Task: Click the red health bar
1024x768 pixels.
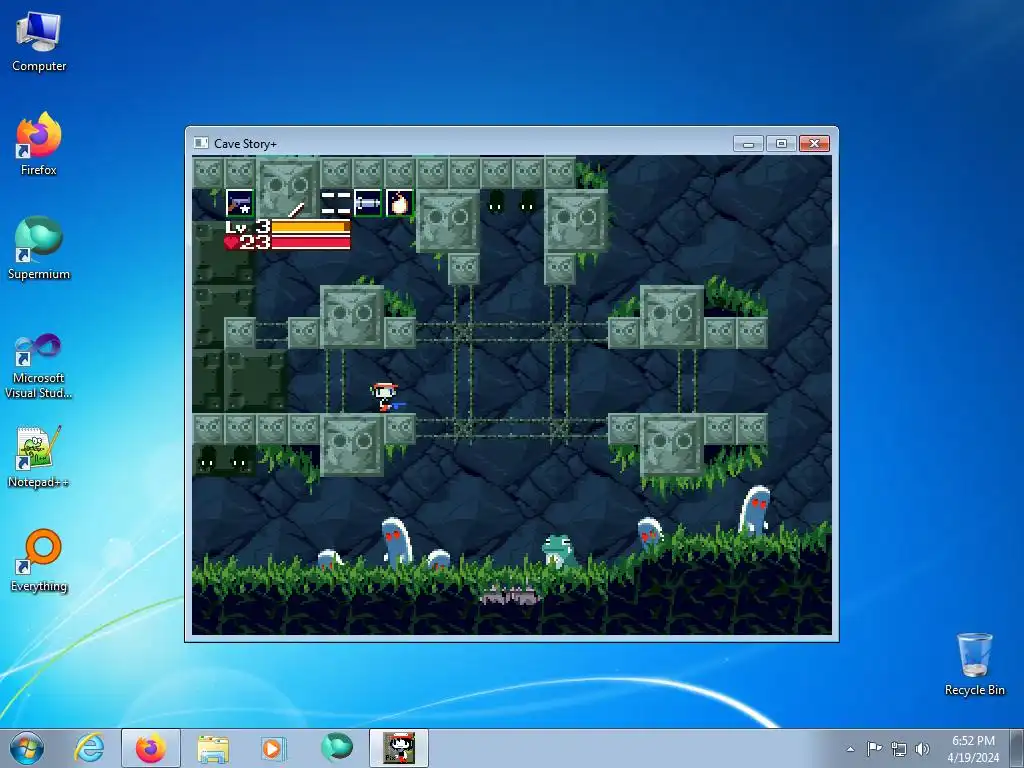Action: 311,243
